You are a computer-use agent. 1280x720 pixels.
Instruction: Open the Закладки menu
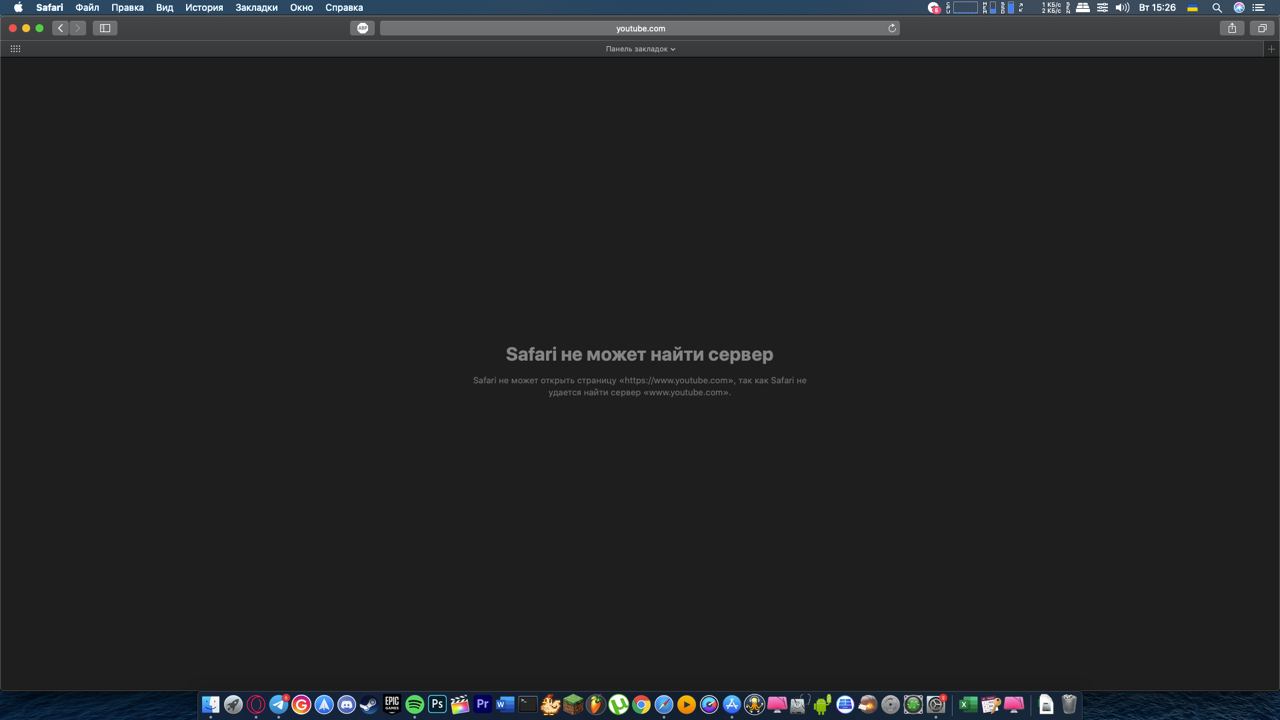click(257, 7)
